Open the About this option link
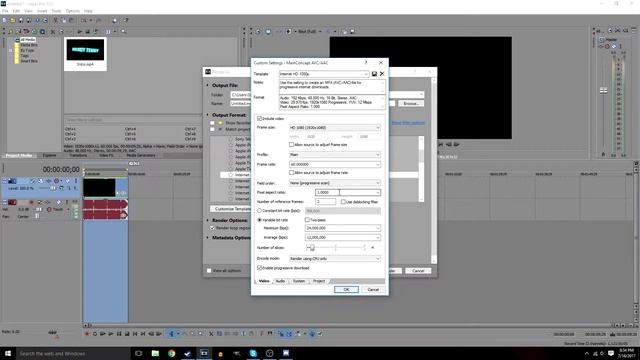This screenshot has width=640, height=360. point(408,123)
